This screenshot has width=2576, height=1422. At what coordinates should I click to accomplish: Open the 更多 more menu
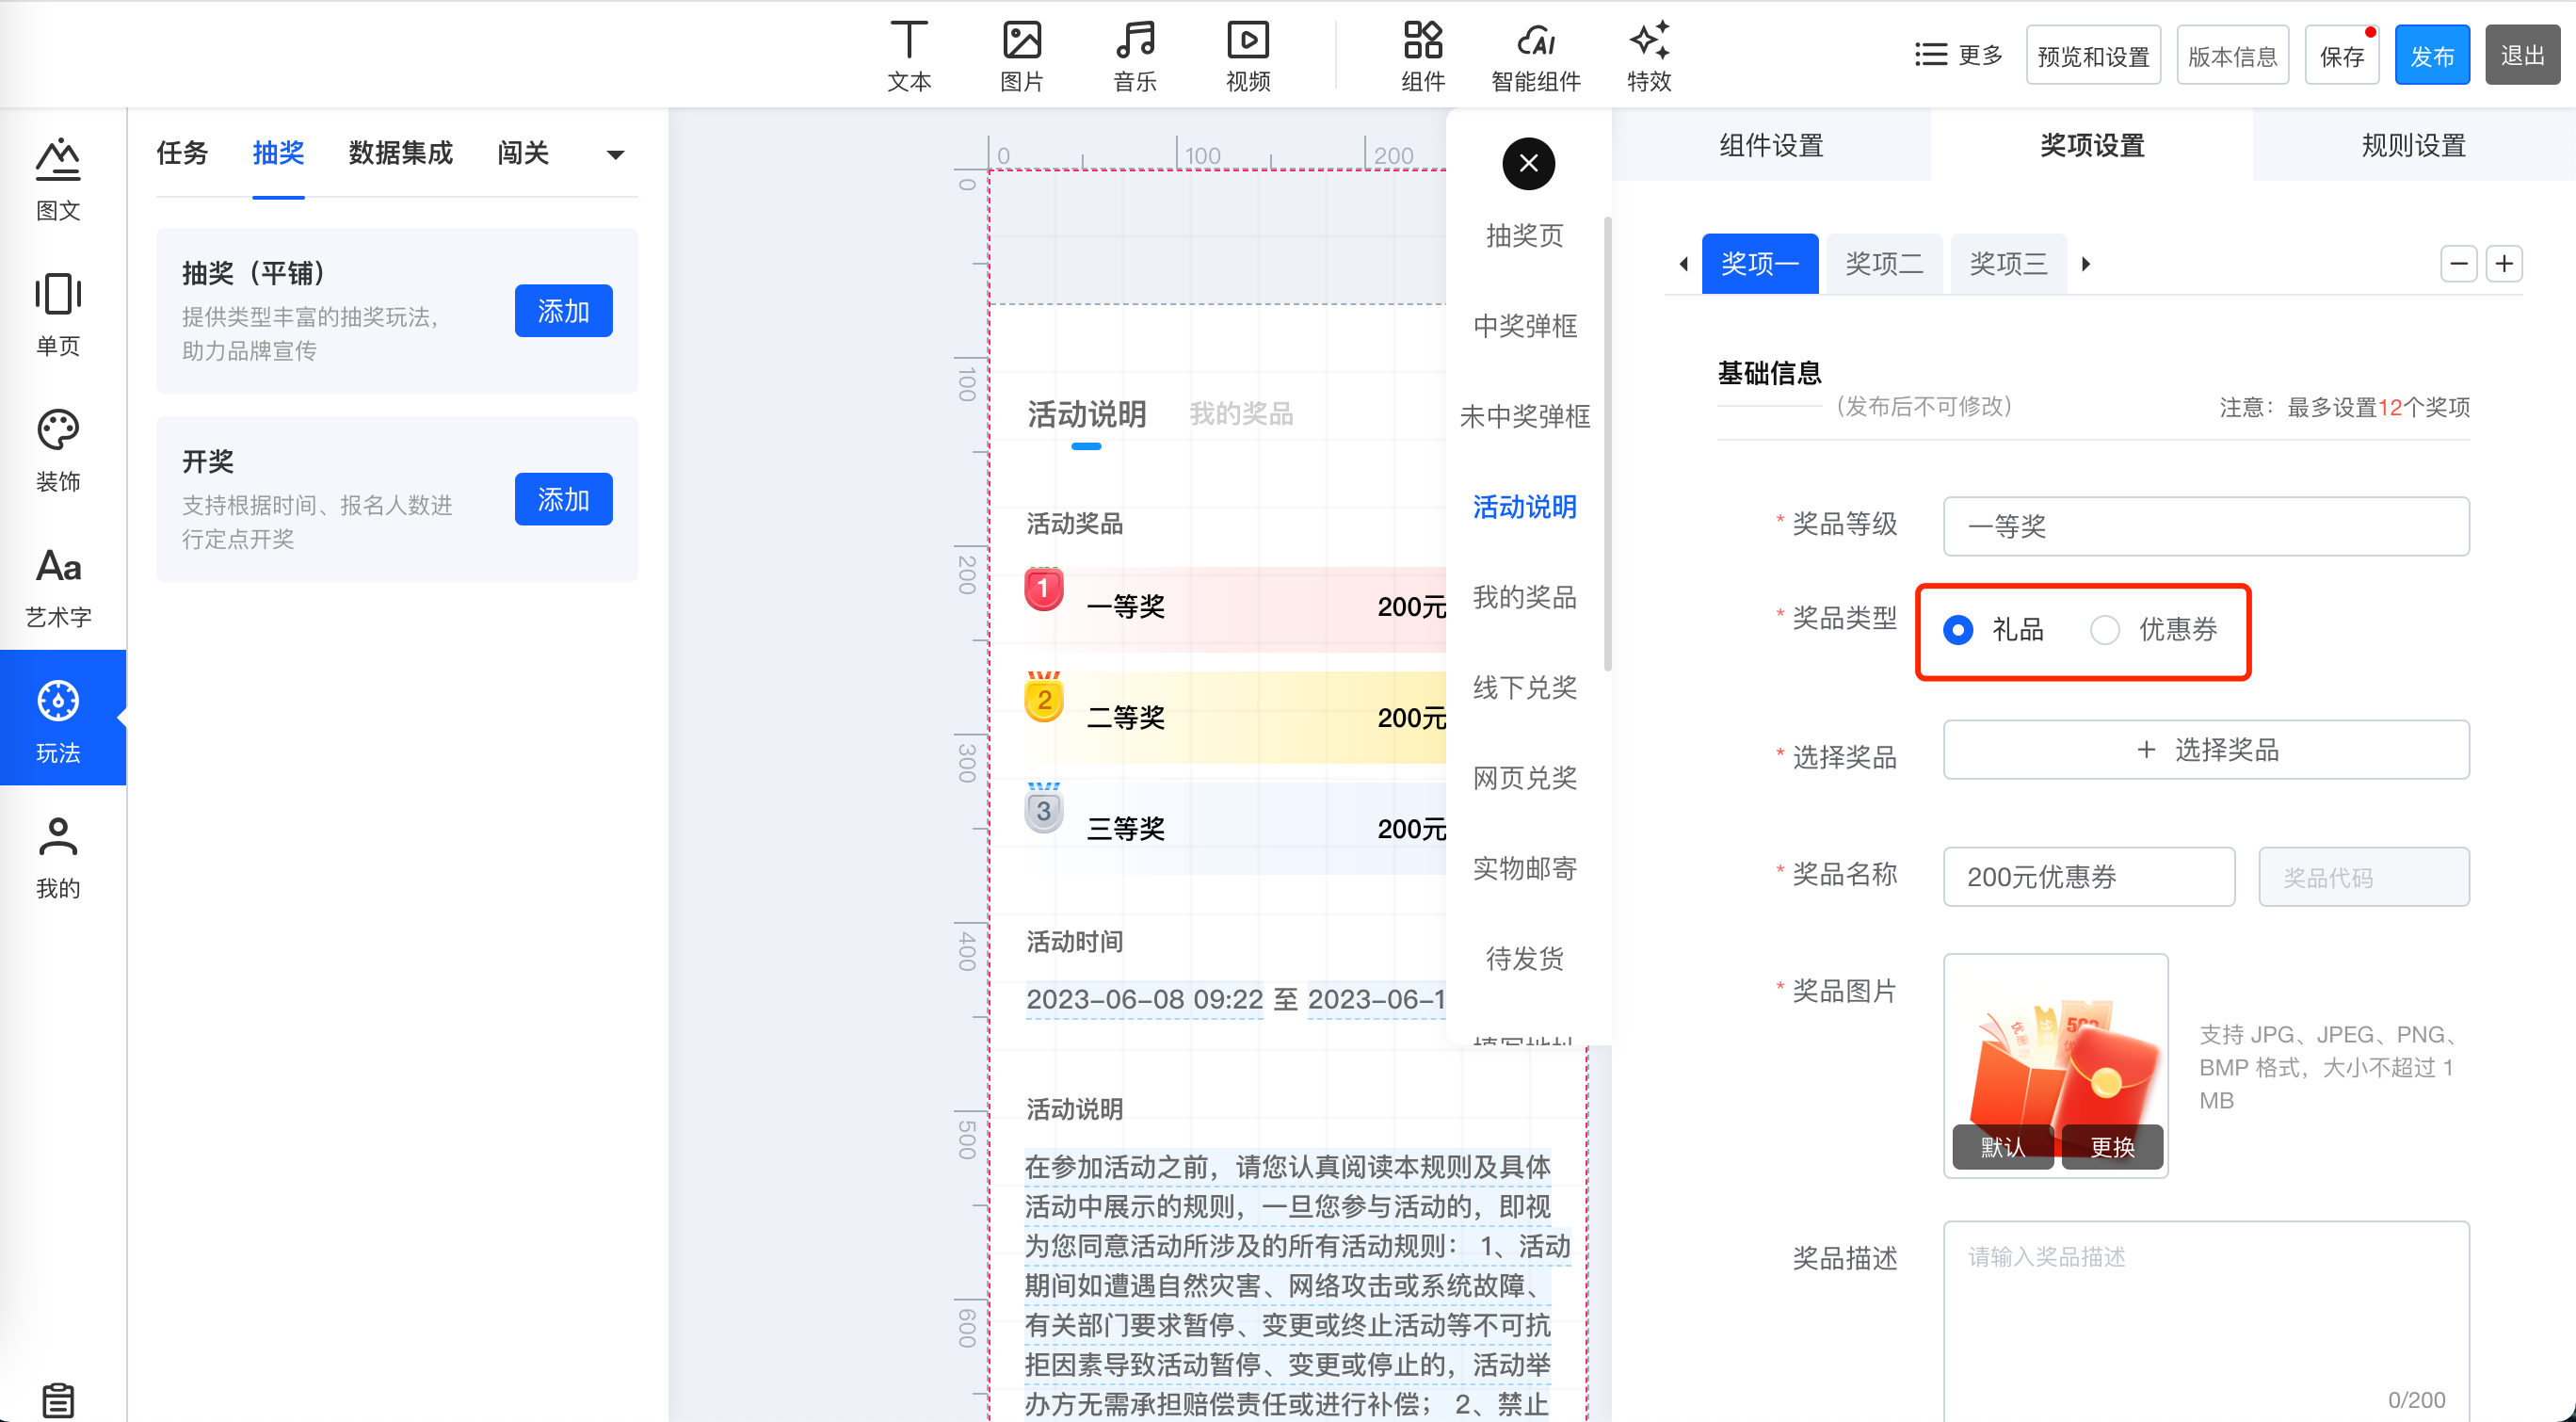[1958, 55]
